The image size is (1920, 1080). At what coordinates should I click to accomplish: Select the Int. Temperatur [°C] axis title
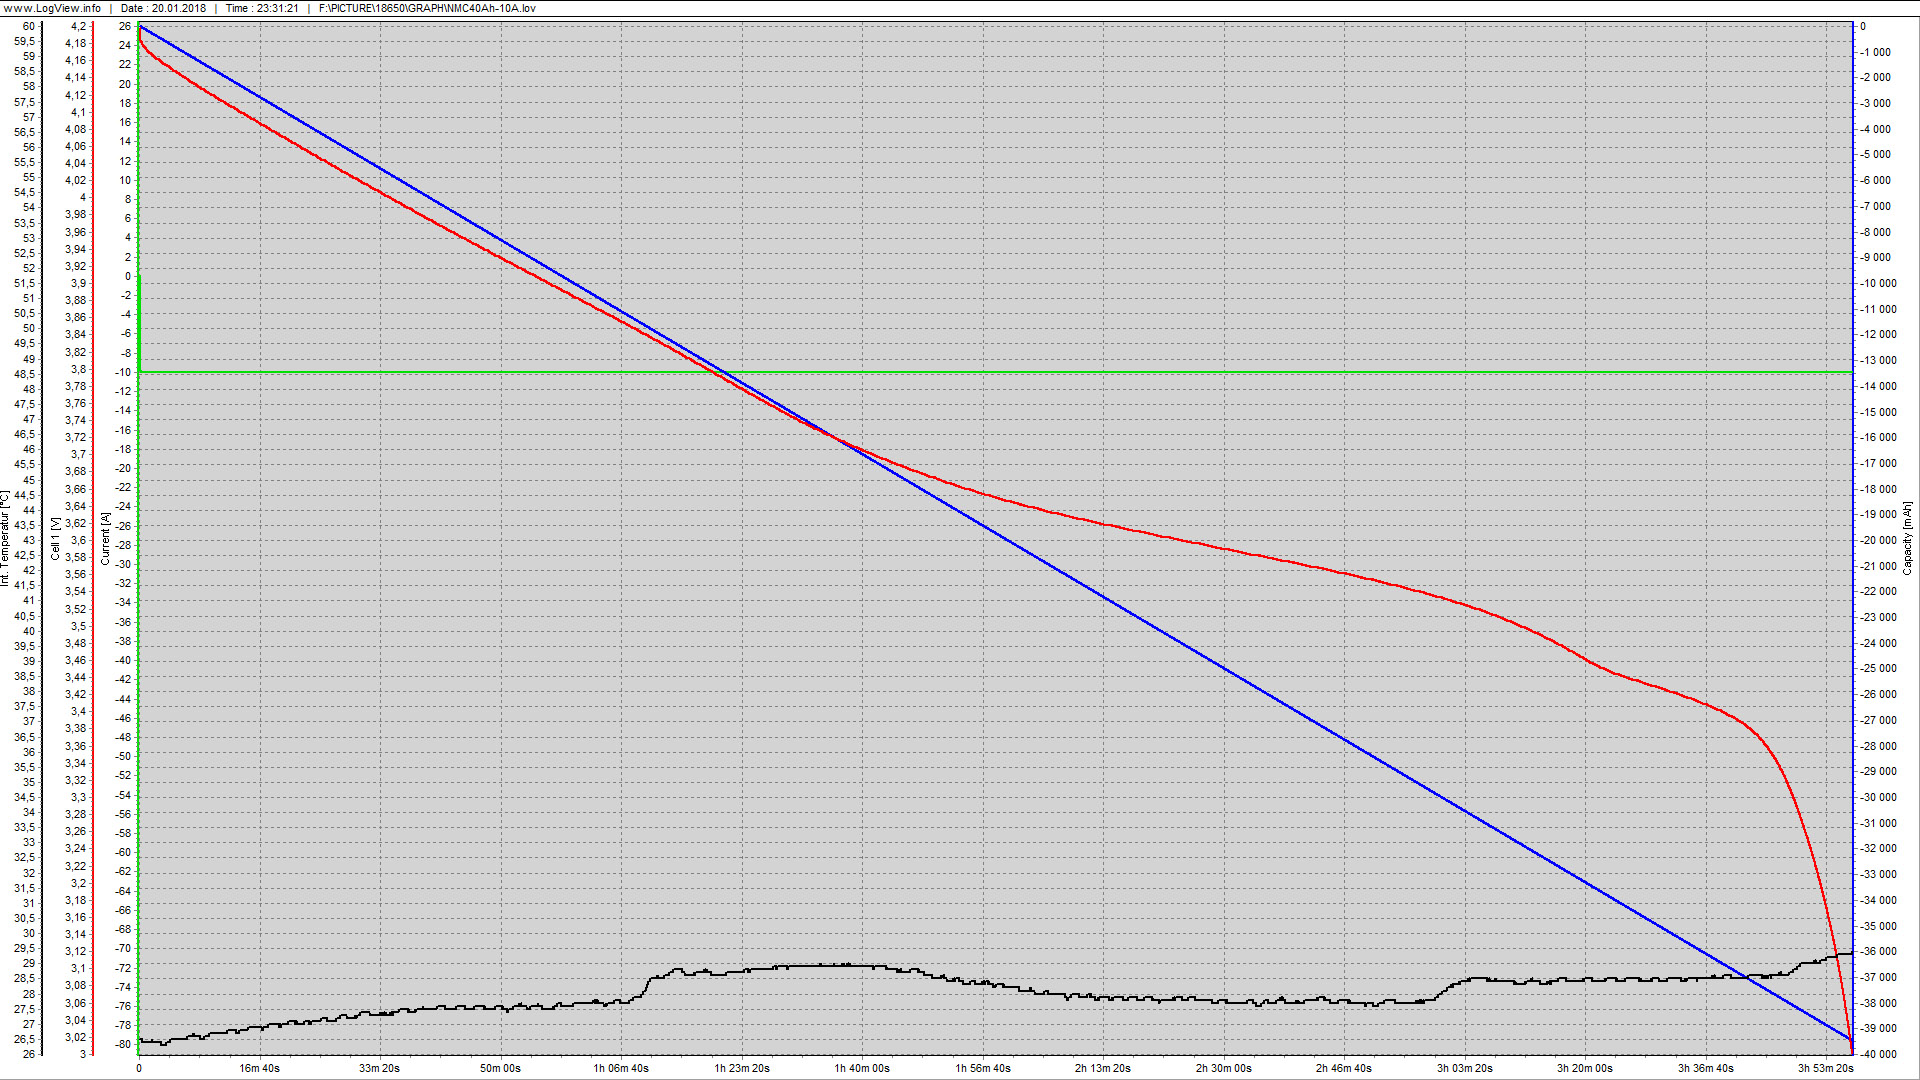pos(5,538)
